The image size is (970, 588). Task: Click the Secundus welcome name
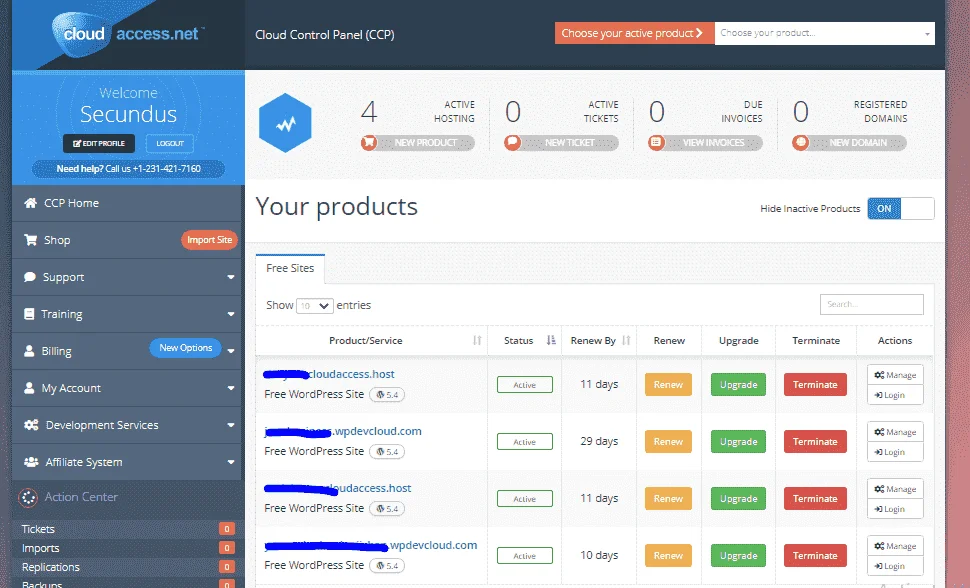pyautogui.click(x=128, y=115)
